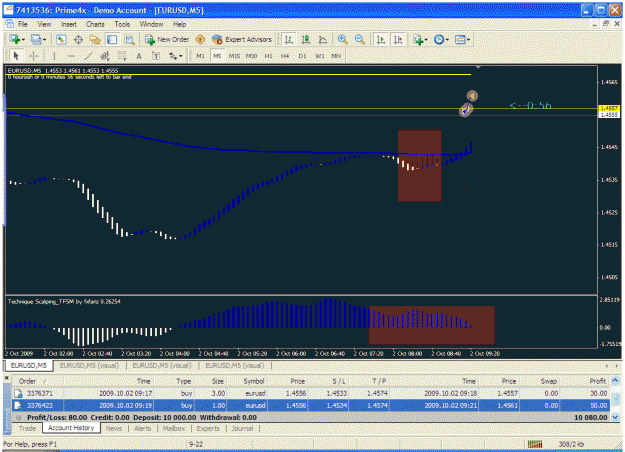Click the terminal scrollbar down arrow

point(615,417)
